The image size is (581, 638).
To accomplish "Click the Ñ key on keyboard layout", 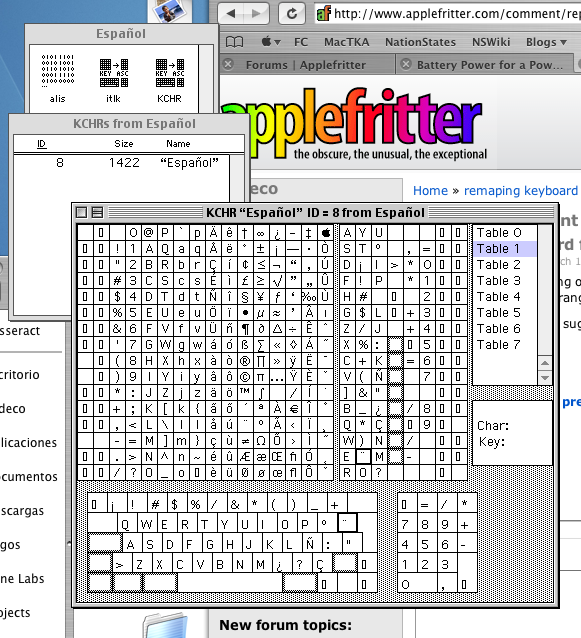I will click(310, 544).
